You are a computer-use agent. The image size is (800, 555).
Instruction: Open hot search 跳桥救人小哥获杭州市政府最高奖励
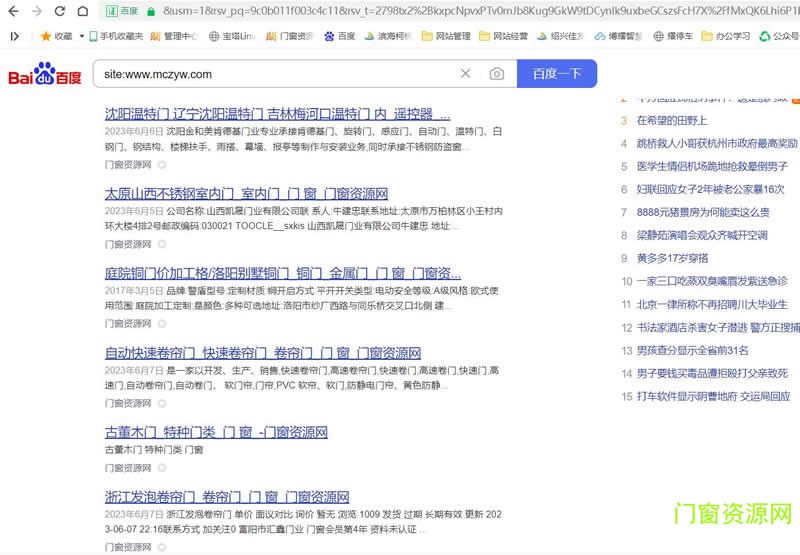coord(717,144)
